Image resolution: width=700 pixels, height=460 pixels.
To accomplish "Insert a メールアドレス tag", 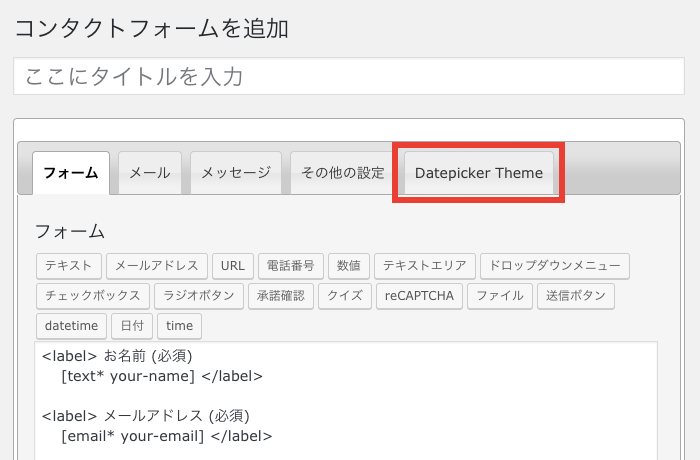I will click(x=157, y=266).
